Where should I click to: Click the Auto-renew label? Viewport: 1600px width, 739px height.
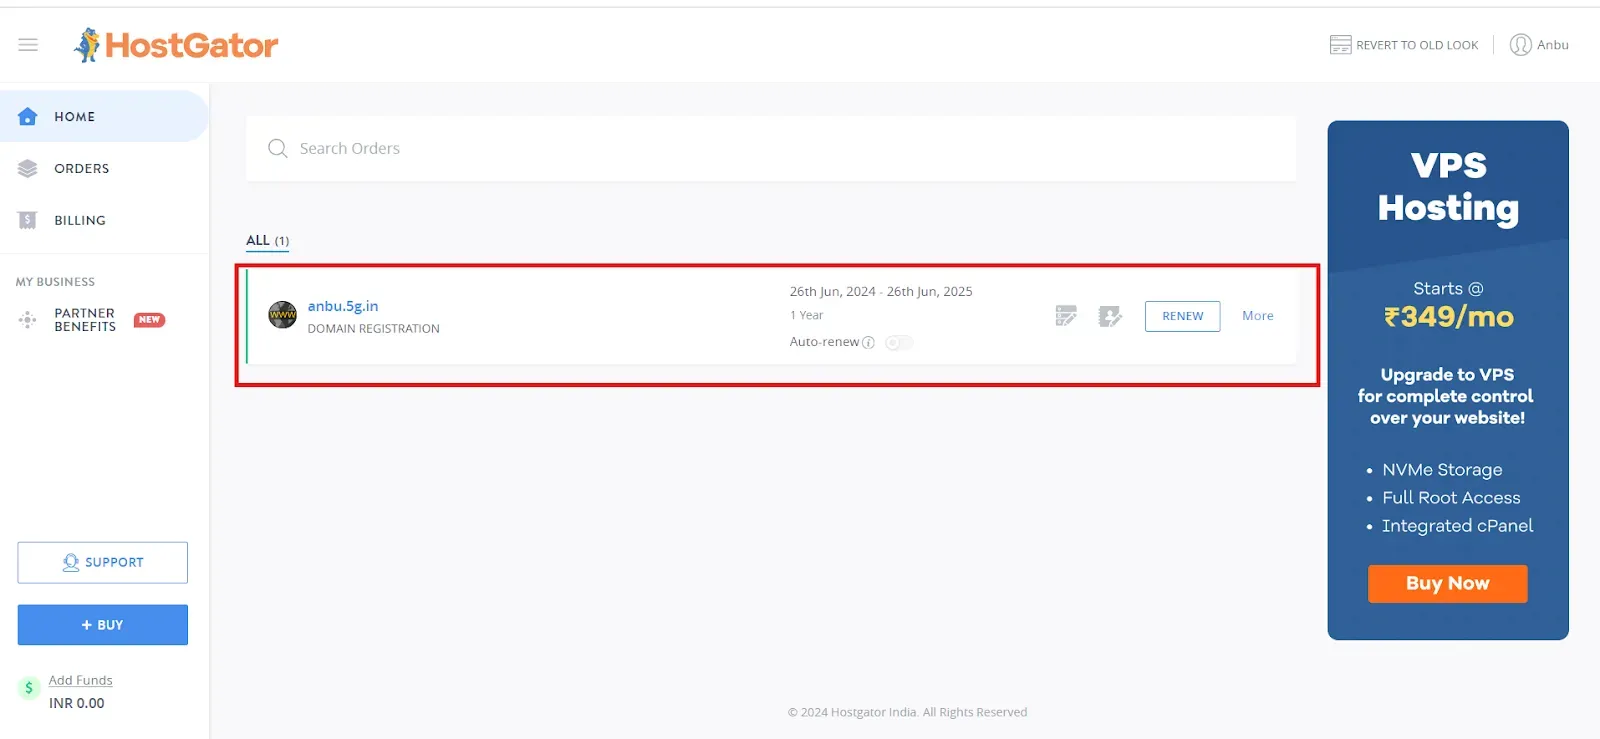click(x=824, y=342)
